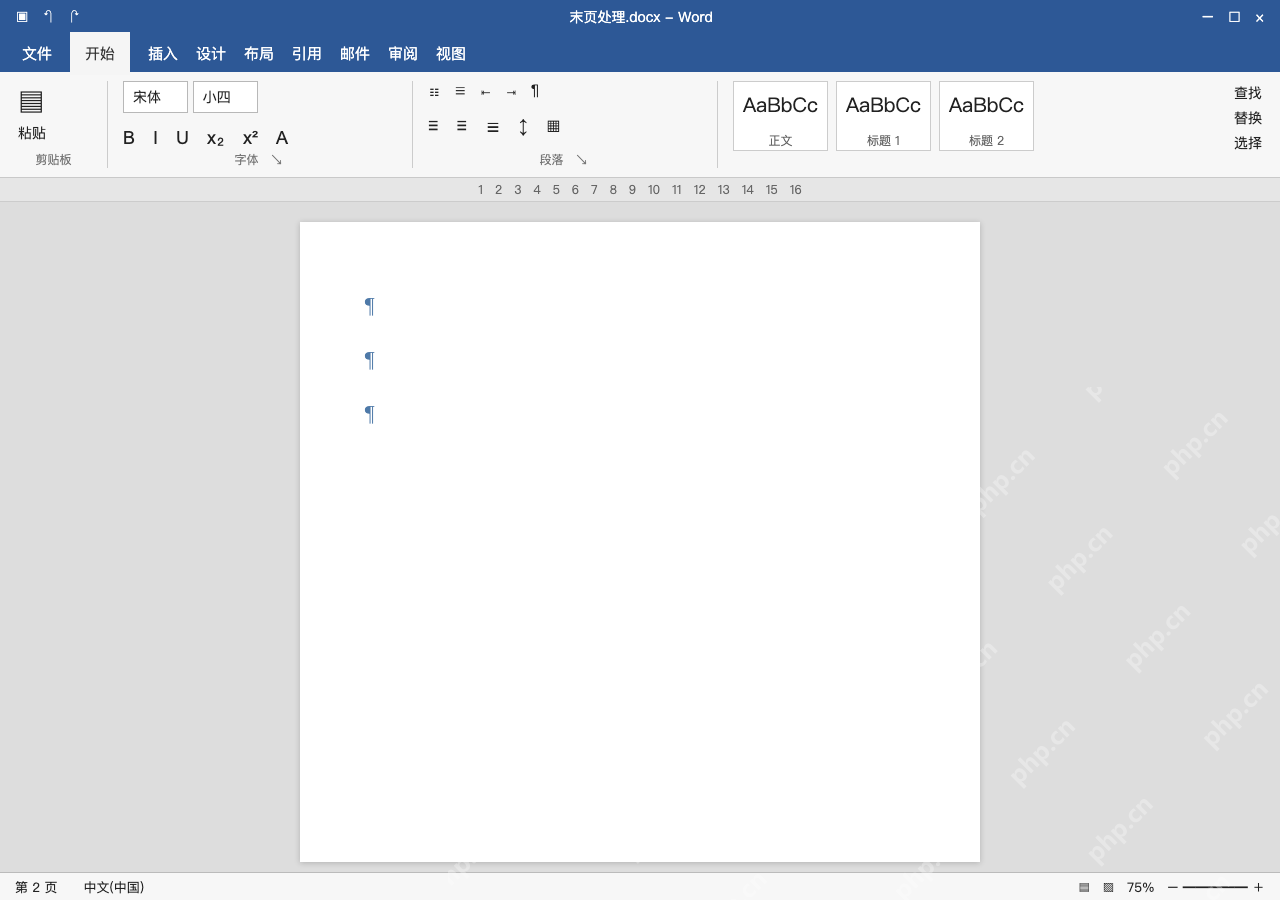Image resolution: width=1280 pixels, height=900 pixels.
Task: Open the 审阅 review tab
Action: coord(403,54)
